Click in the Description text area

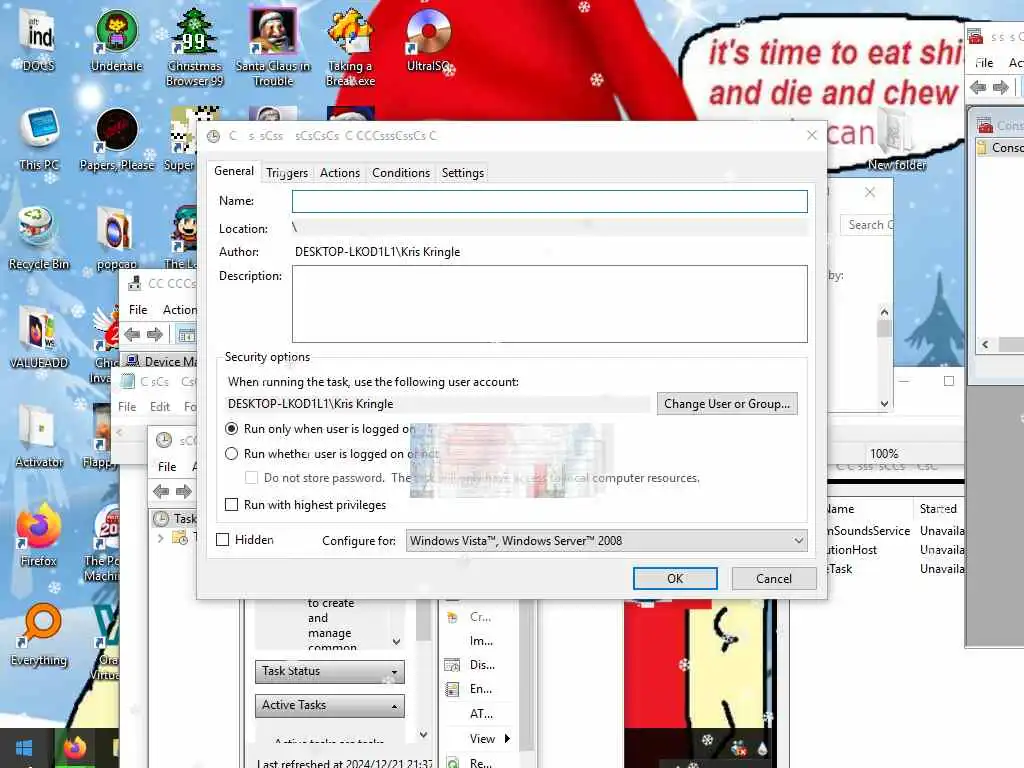click(549, 304)
